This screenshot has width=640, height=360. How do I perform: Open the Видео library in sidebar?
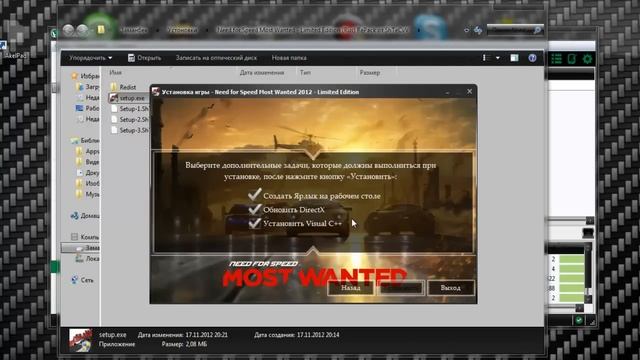[87, 162]
